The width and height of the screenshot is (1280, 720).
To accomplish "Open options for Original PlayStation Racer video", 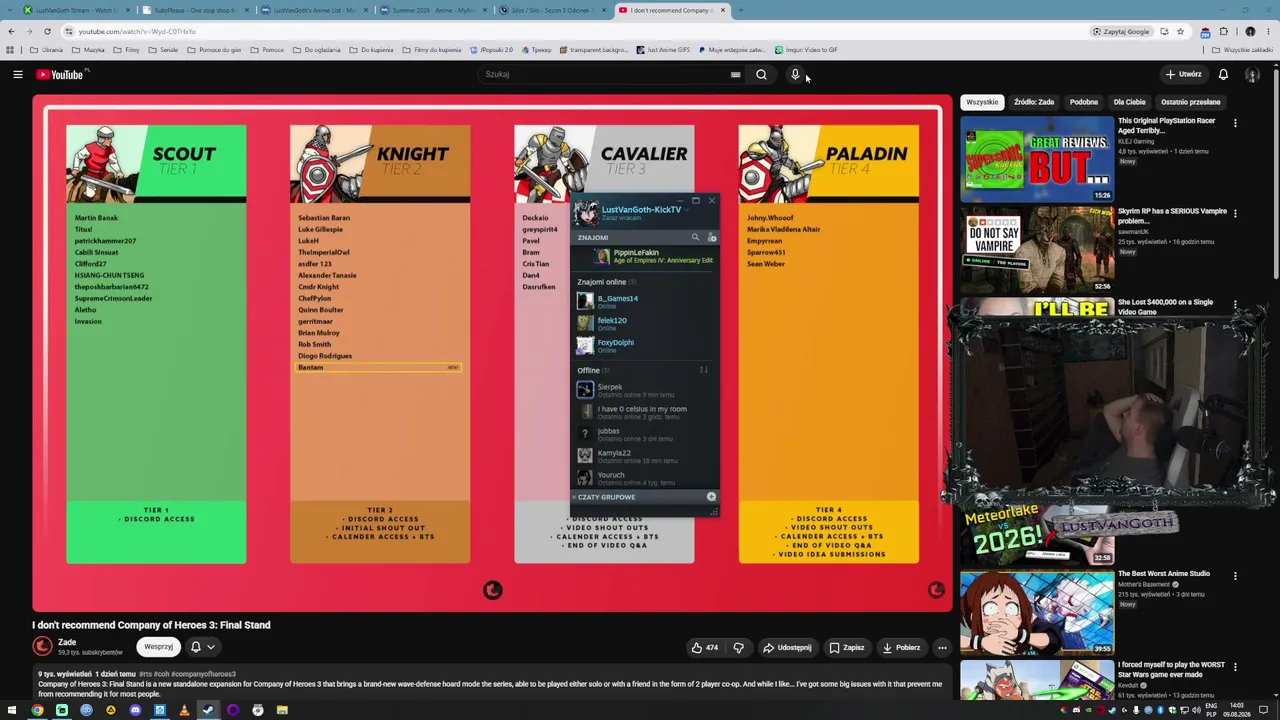I will [x=1235, y=123].
